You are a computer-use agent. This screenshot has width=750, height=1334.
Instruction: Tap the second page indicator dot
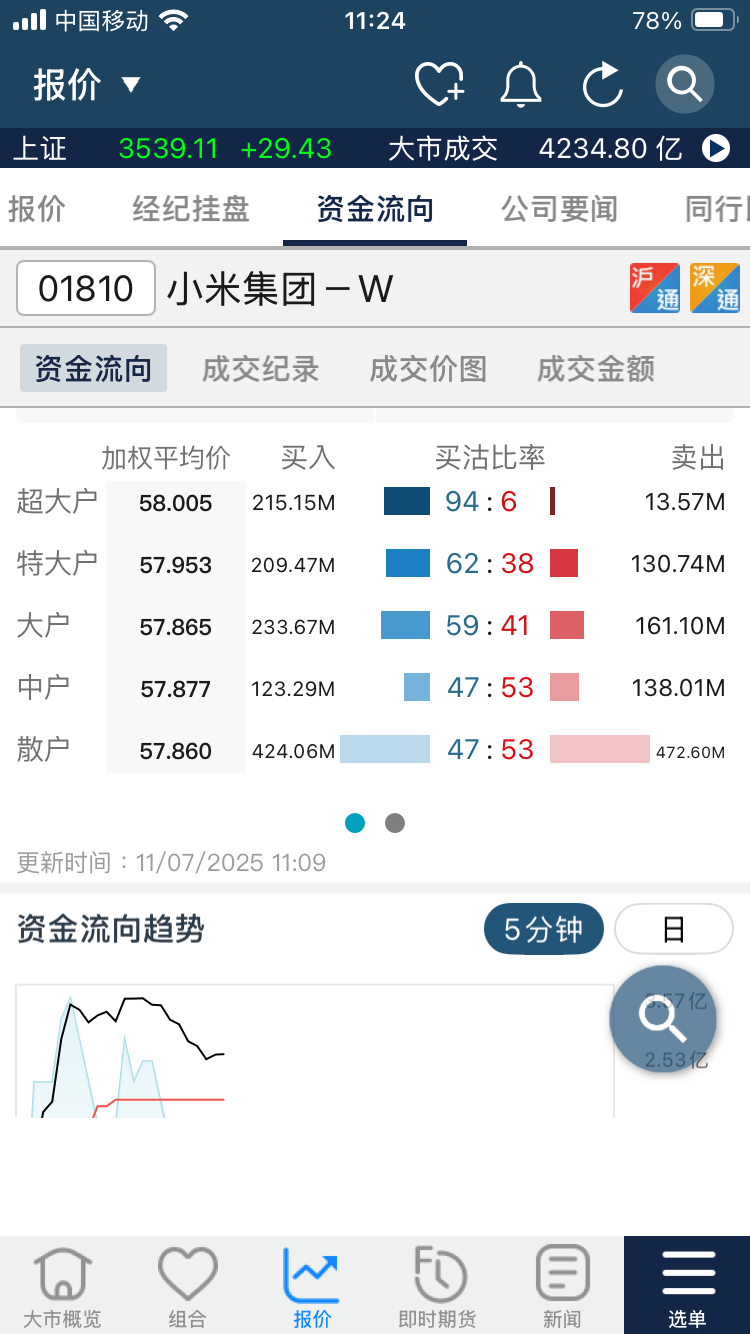pos(395,823)
